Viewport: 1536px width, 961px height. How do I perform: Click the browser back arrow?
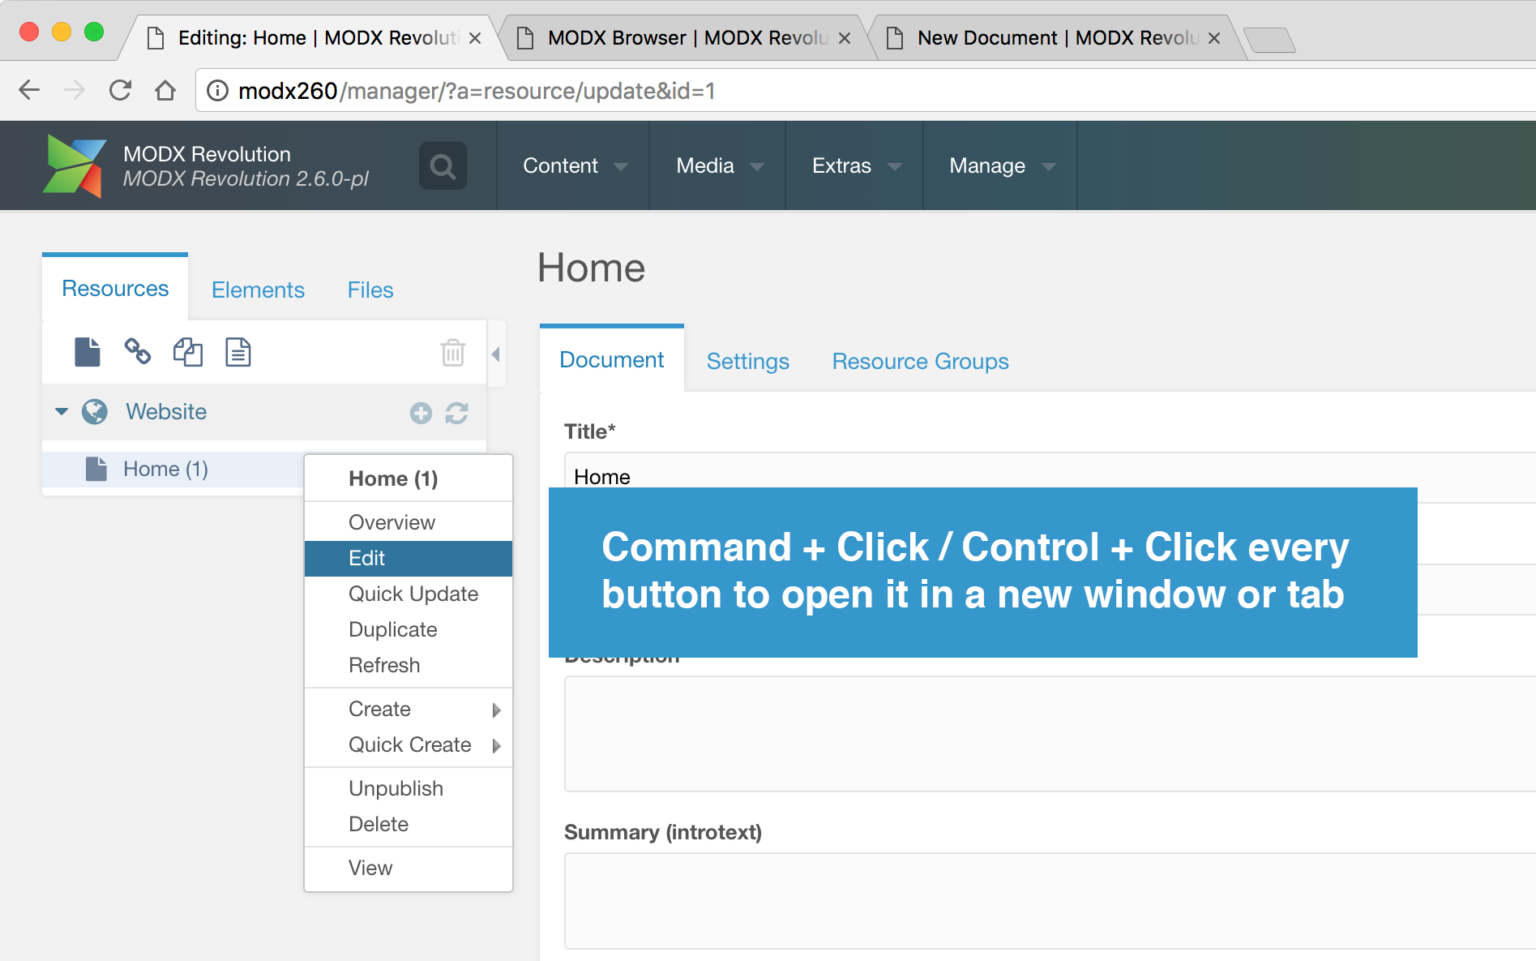30,90
